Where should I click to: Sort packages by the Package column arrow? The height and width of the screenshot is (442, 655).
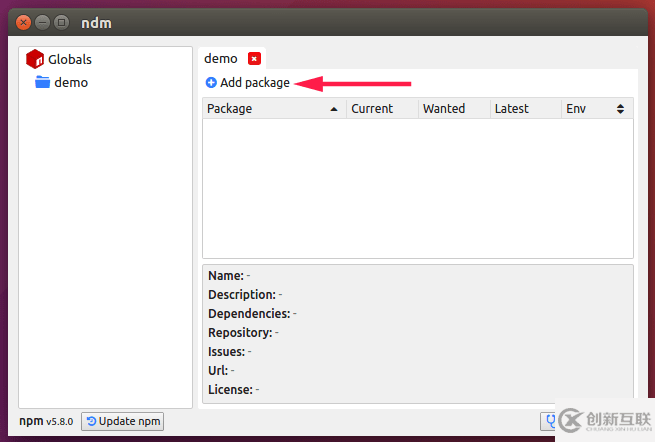(x=333, y=109)
